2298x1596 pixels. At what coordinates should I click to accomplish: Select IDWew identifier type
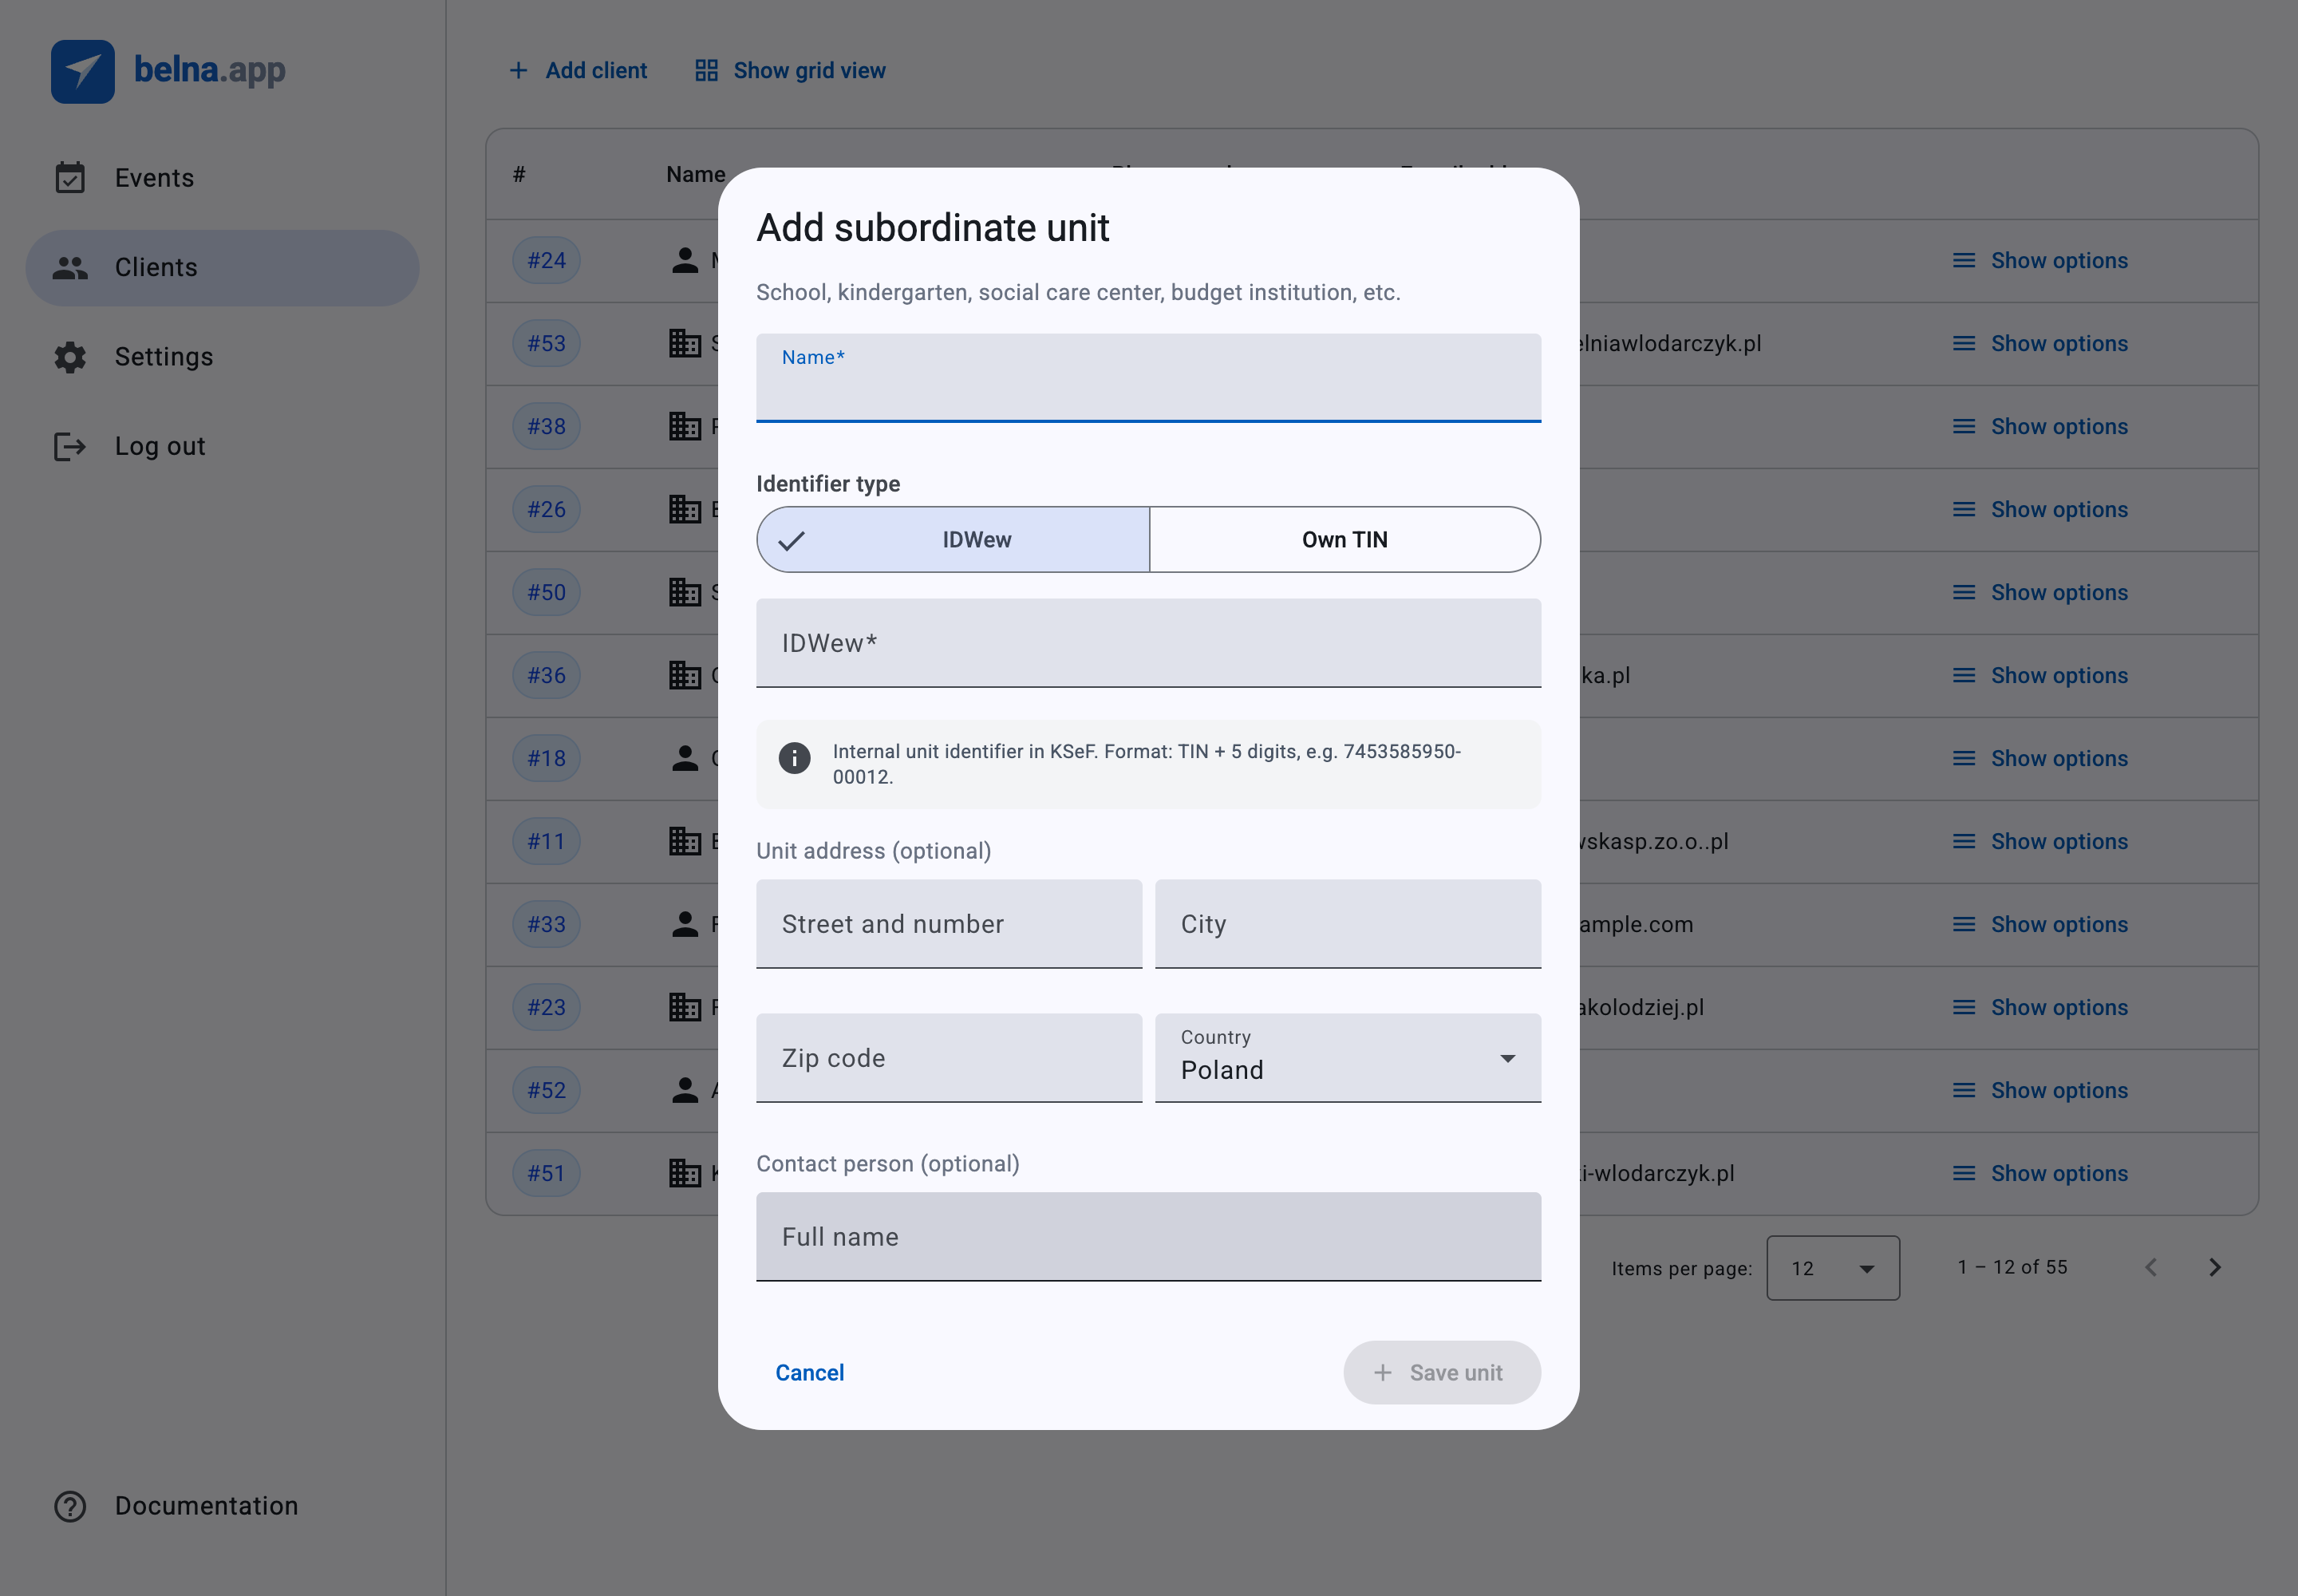953,539
